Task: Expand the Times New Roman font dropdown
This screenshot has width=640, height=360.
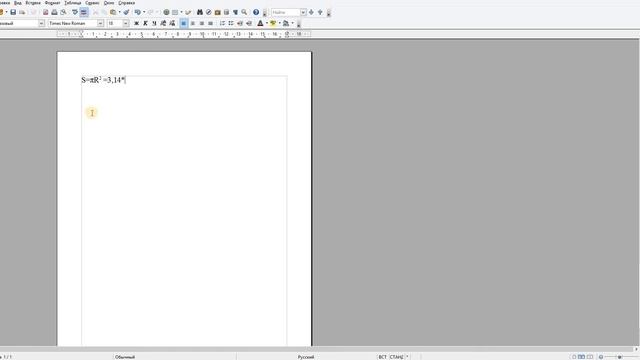Action: (100, 23)
